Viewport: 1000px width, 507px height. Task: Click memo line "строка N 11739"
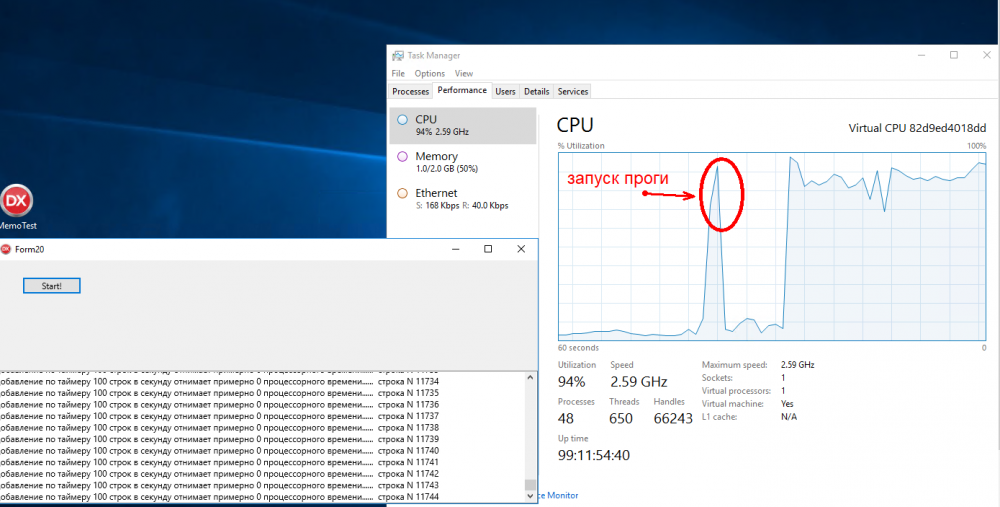coord(408,439)
